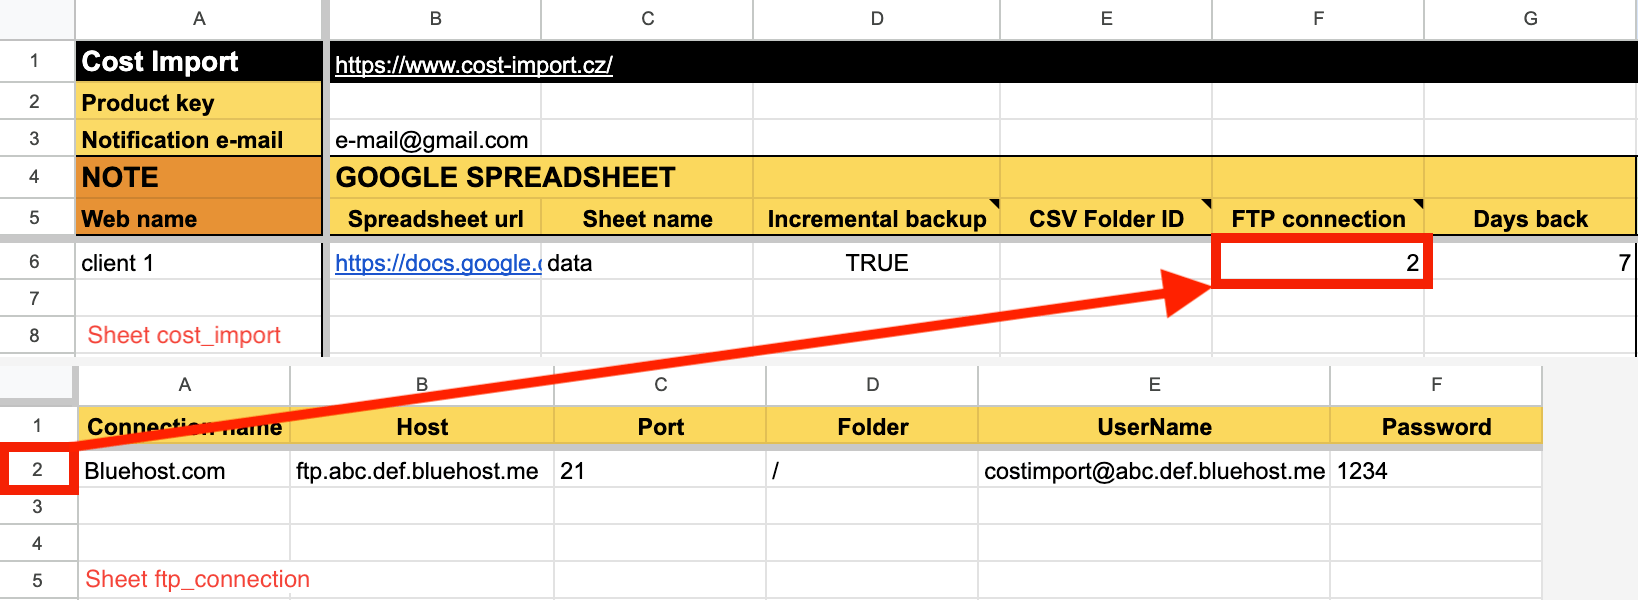
Task: Select row 8 header in top sheet
Action: (x=35, y=336)
